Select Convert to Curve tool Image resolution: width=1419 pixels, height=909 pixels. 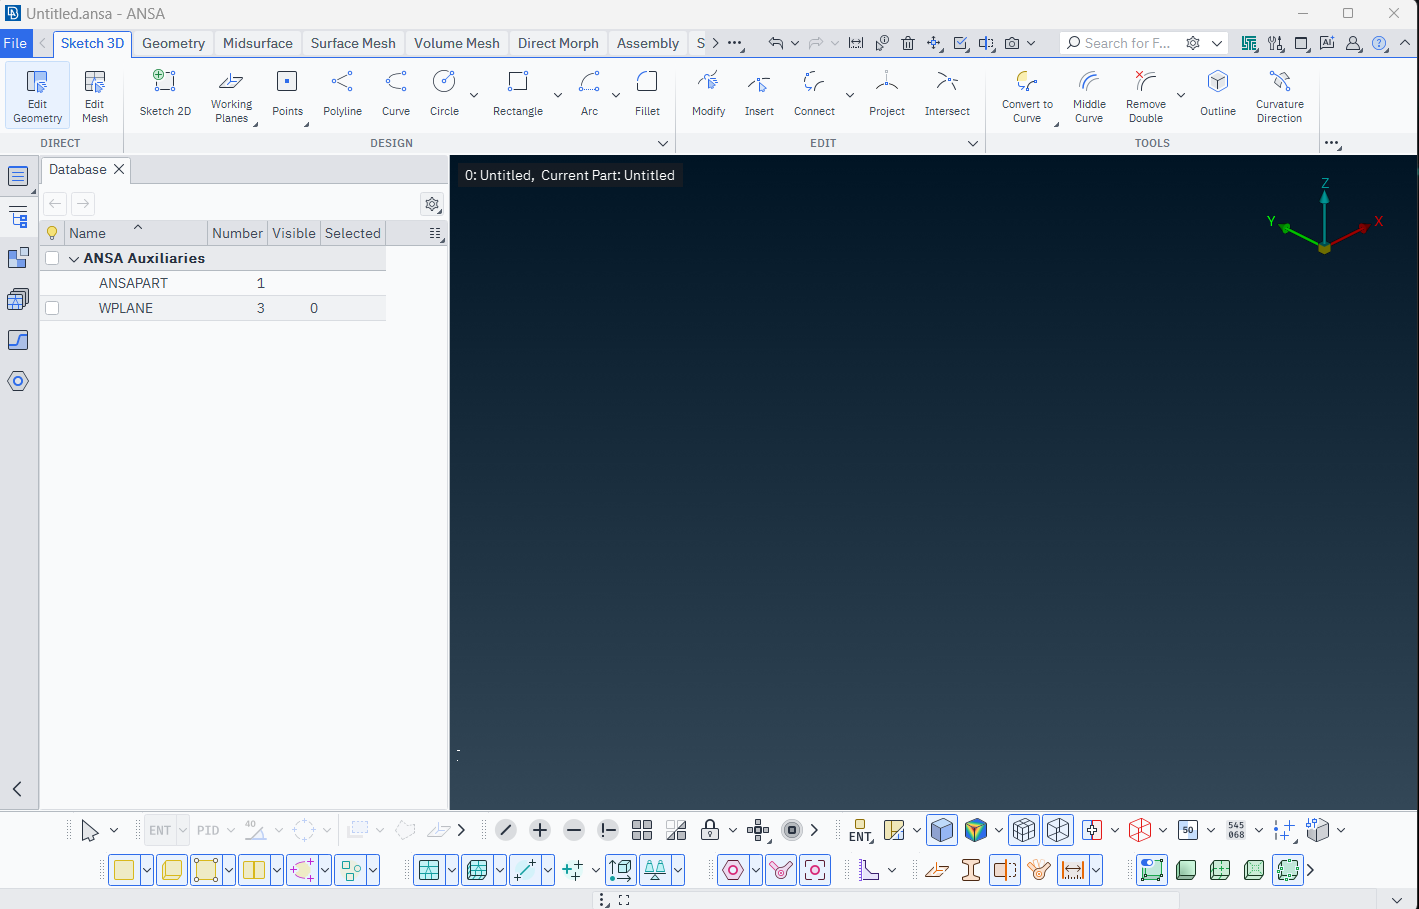click(x=1027, y=96)
